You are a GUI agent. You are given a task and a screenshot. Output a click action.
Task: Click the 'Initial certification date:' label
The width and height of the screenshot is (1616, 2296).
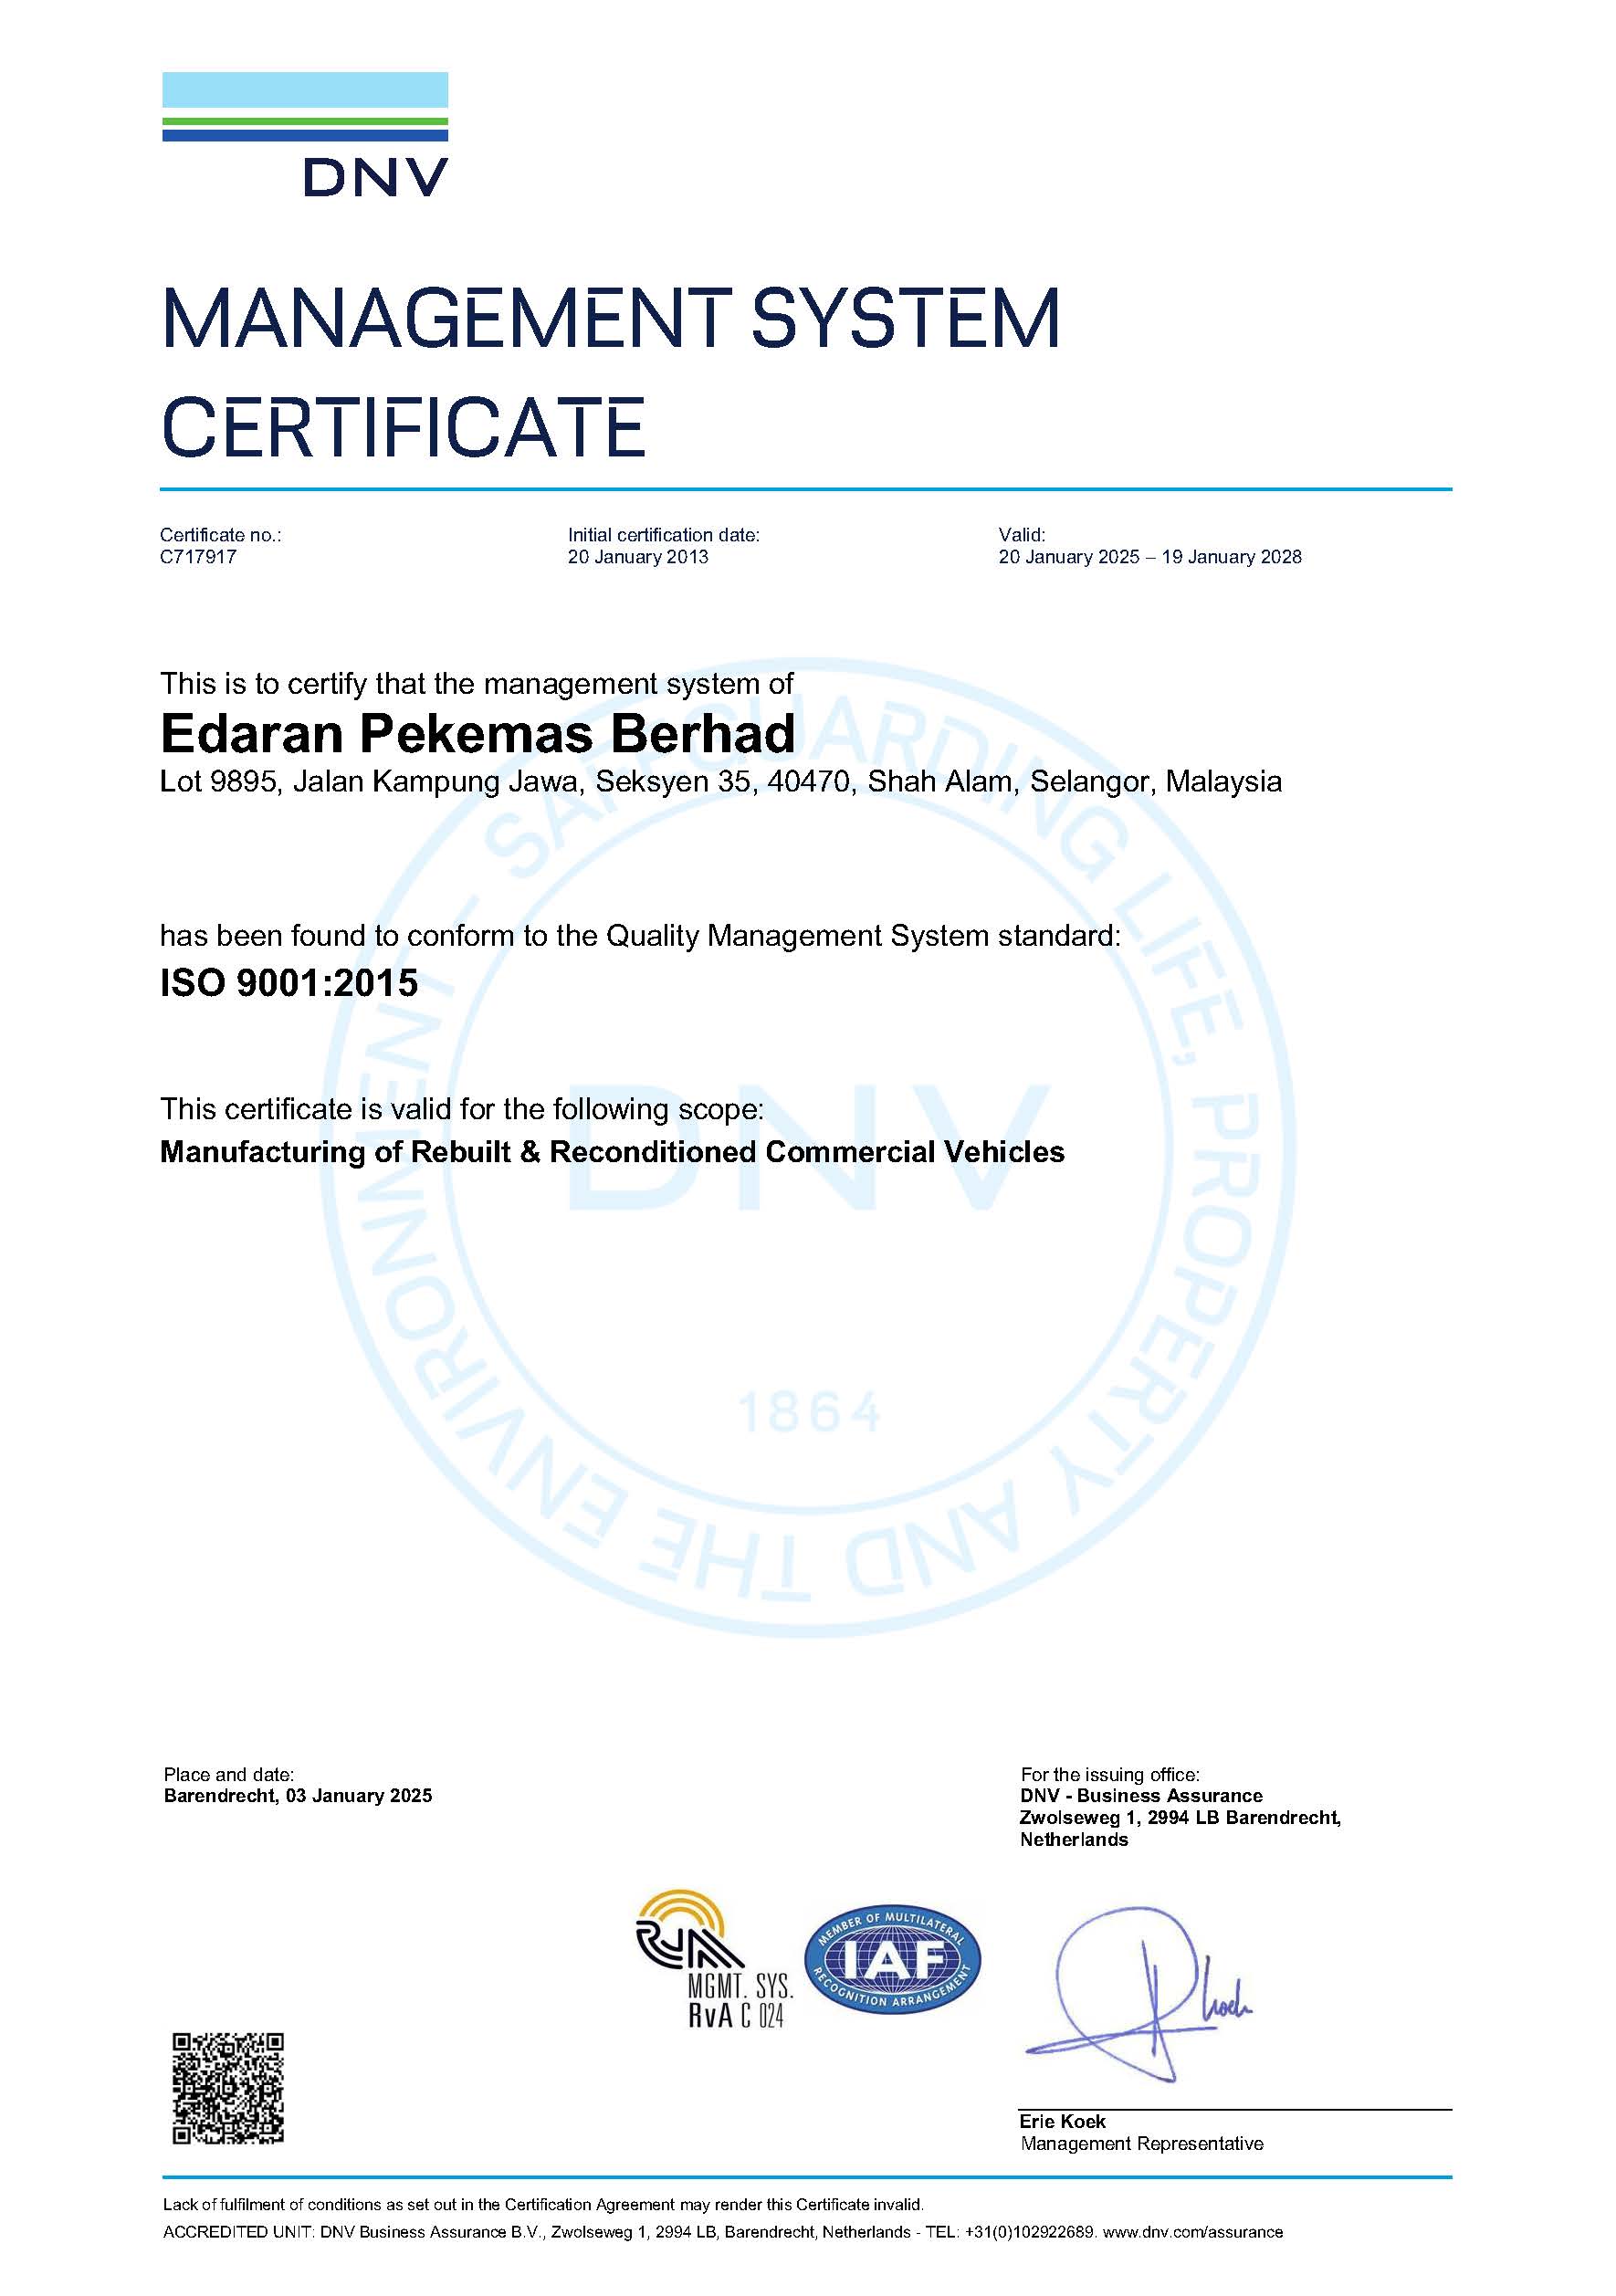664,535
